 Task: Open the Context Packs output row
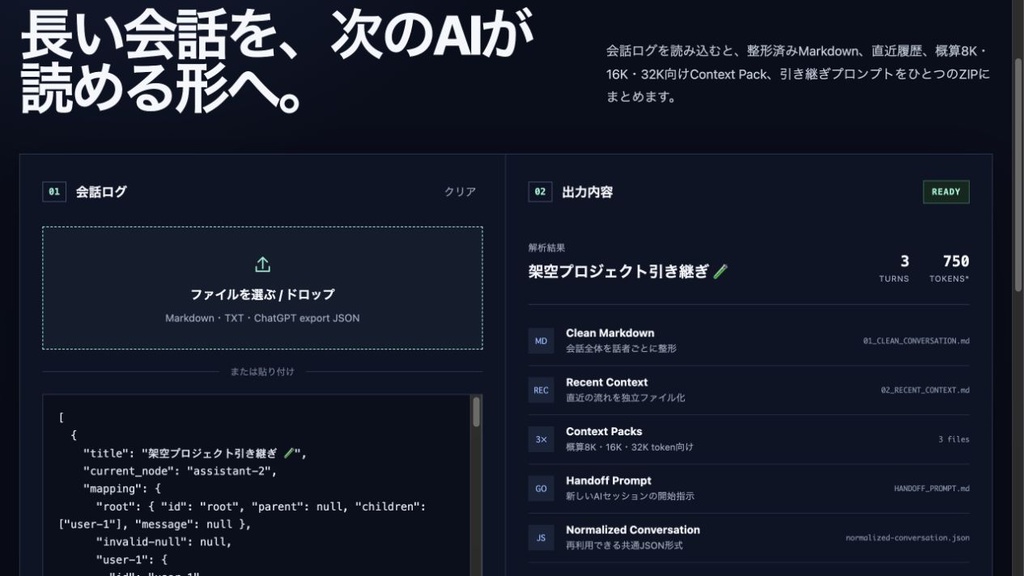pos(748,440)
